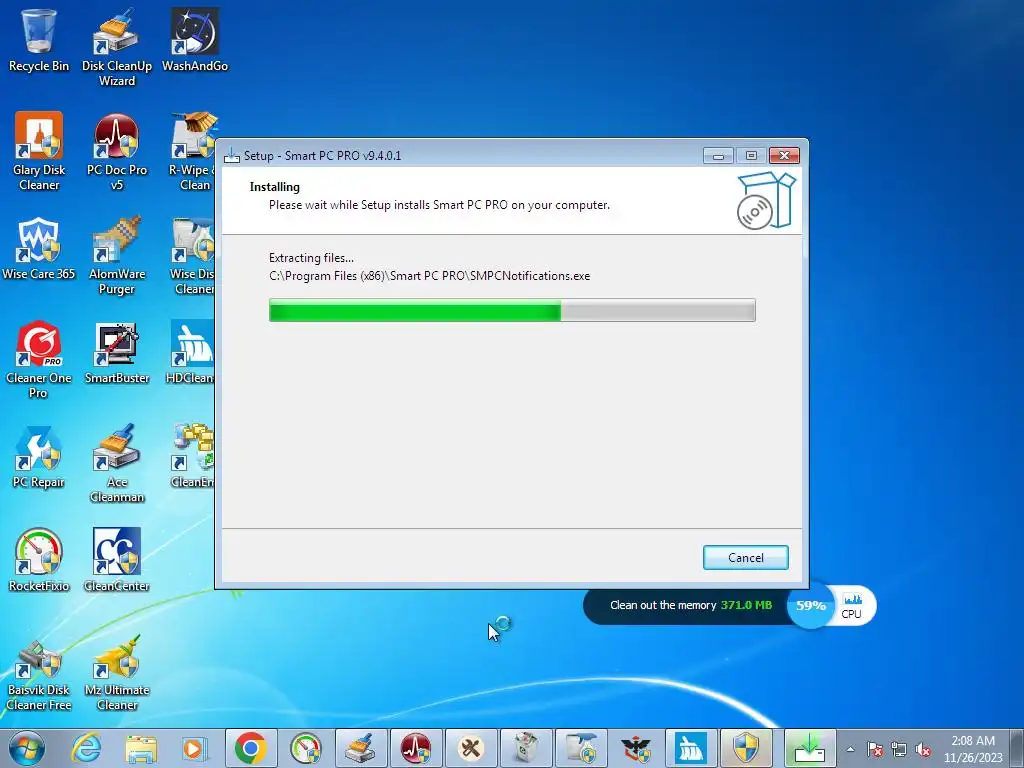Image resolution: width=1024 pixels, height=768 pixels.
Task: Switch to HDCleaner broom taskbar item
Action: point(690,748)
